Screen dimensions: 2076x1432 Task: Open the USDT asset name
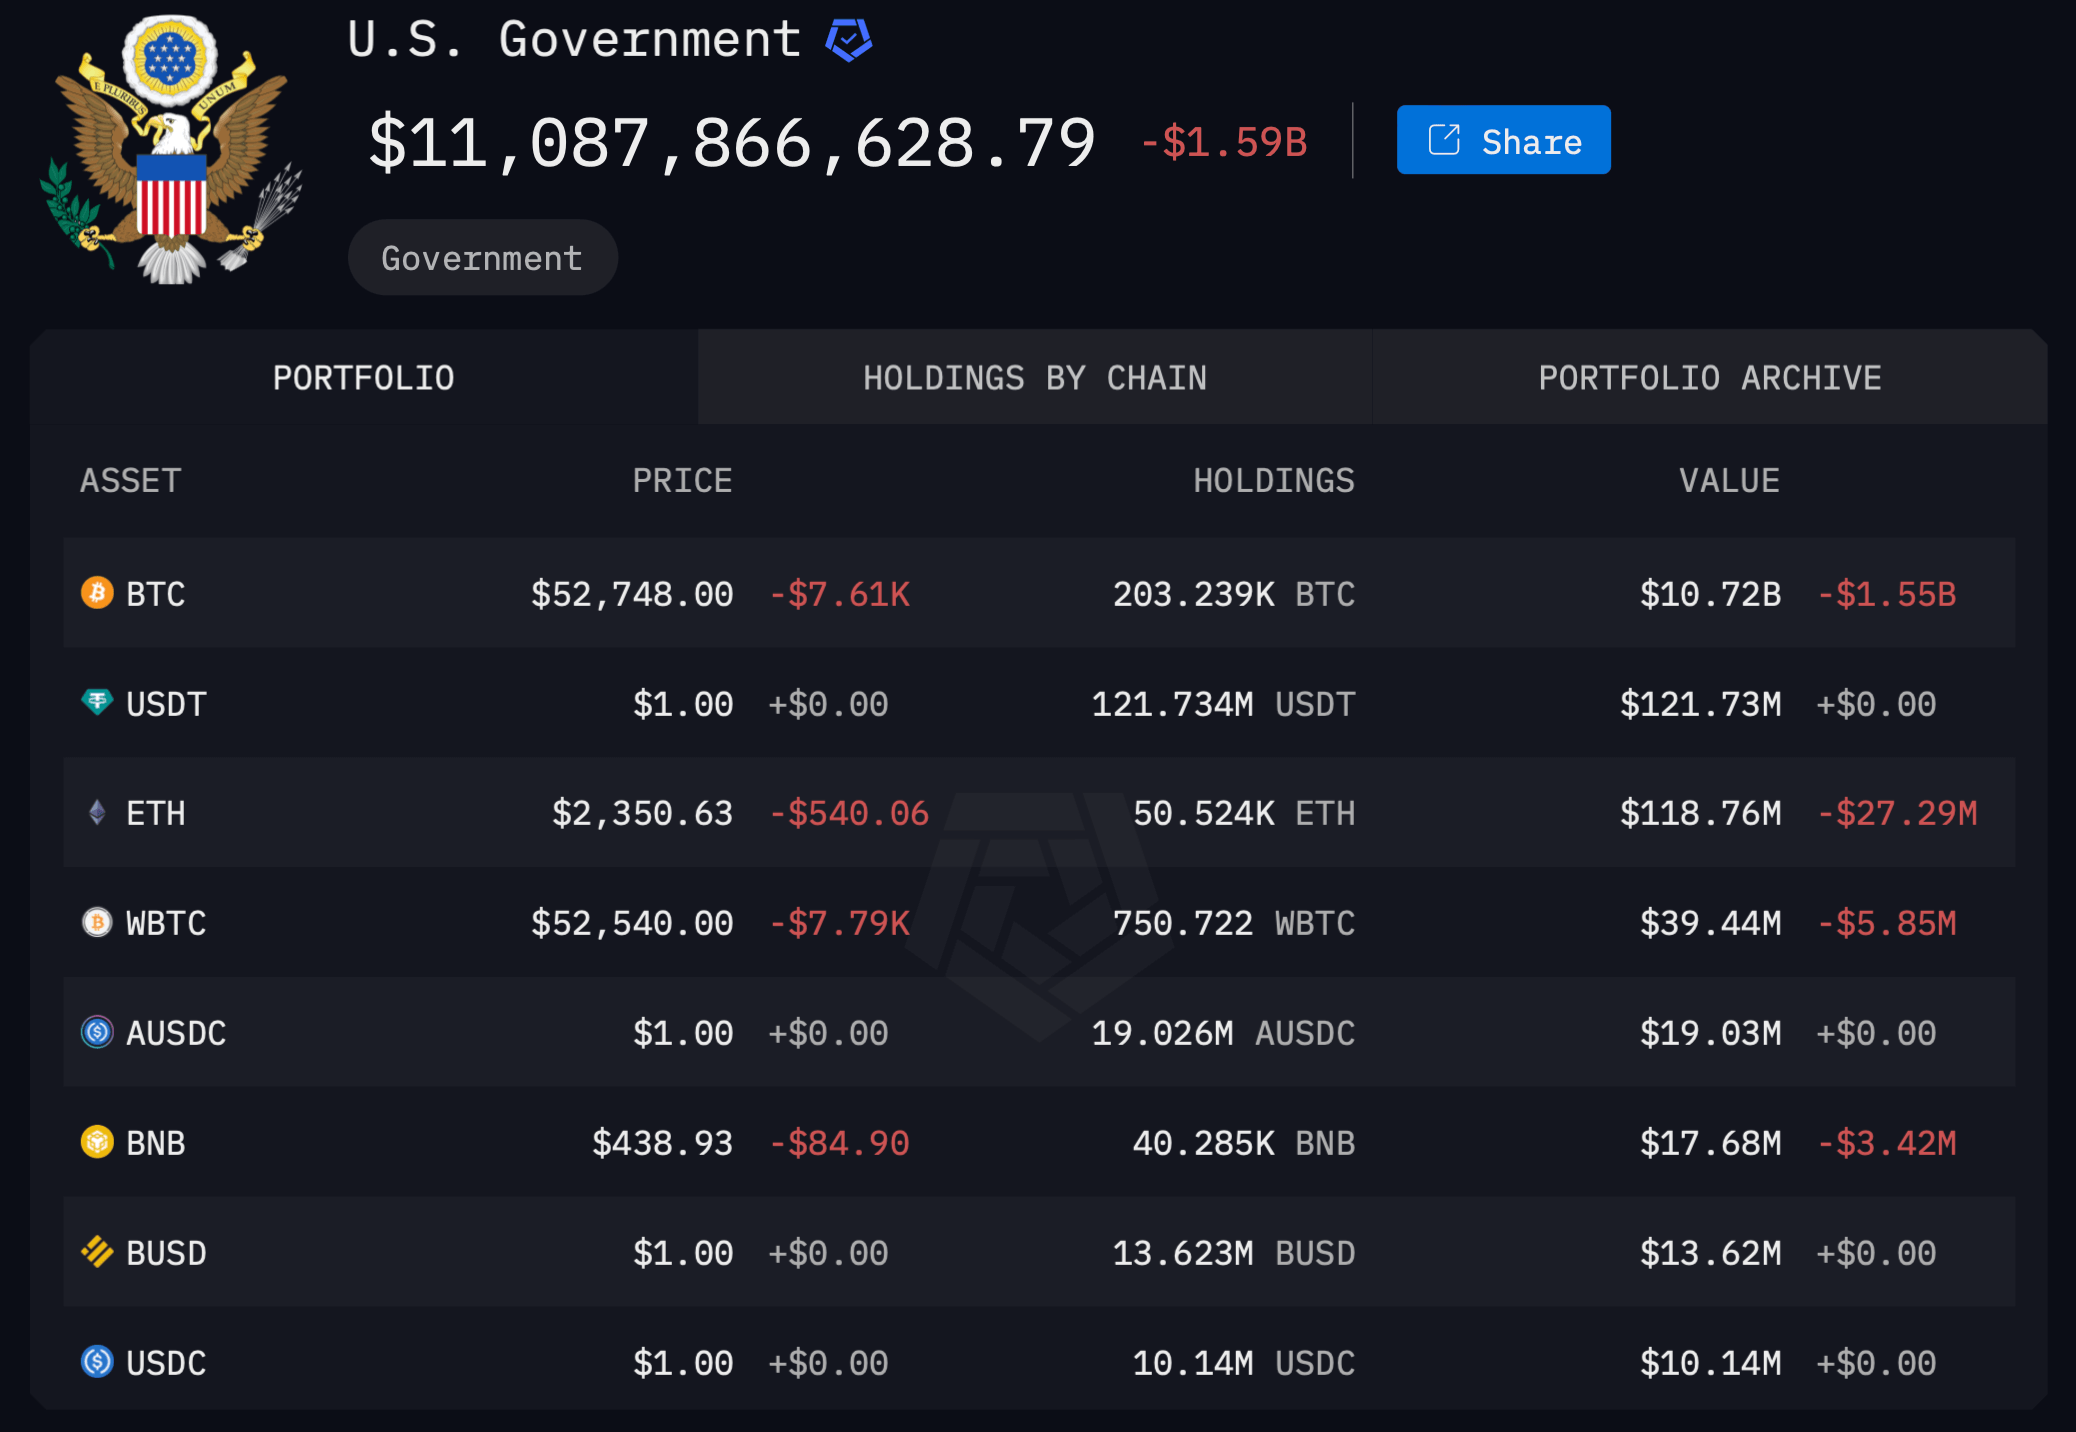(166, 704)
